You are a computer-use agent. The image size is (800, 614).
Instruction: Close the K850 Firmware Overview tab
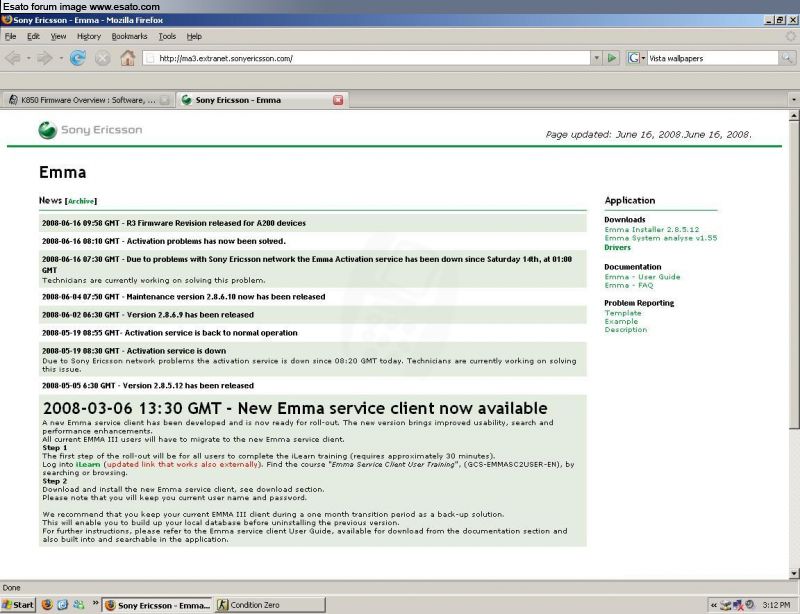point(164,100)
